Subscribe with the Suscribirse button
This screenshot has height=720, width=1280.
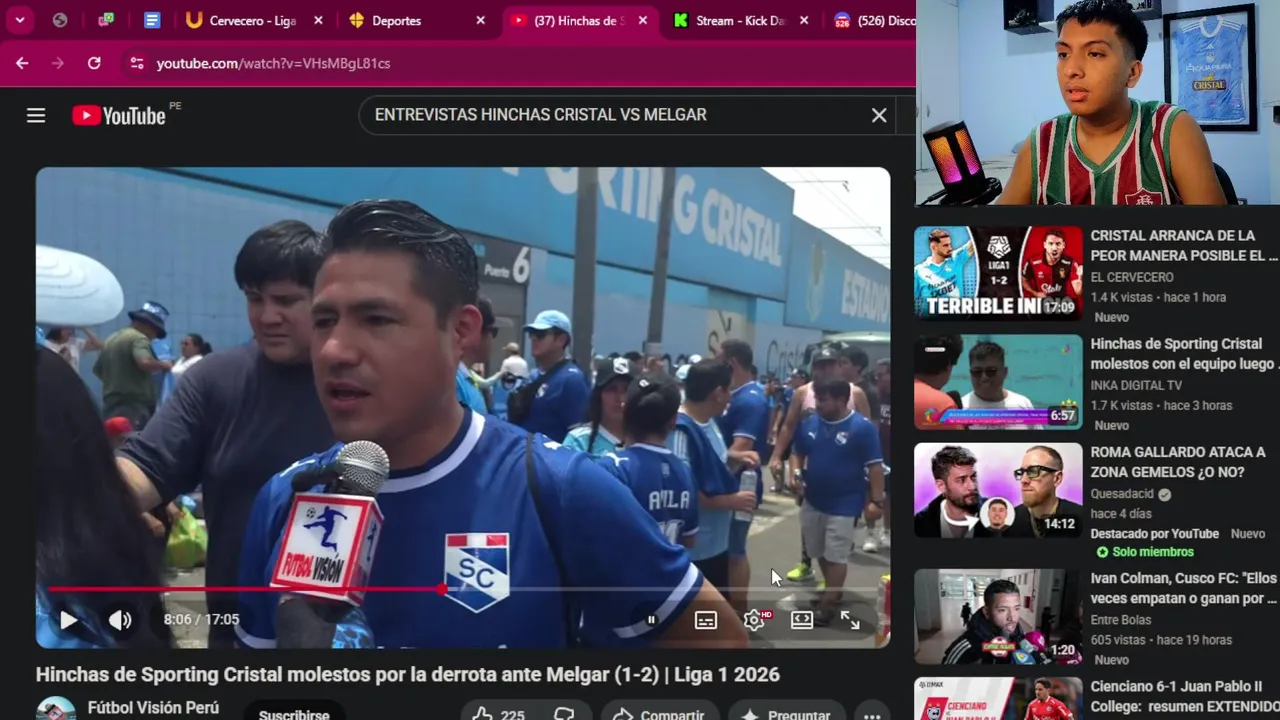(294, 713)
